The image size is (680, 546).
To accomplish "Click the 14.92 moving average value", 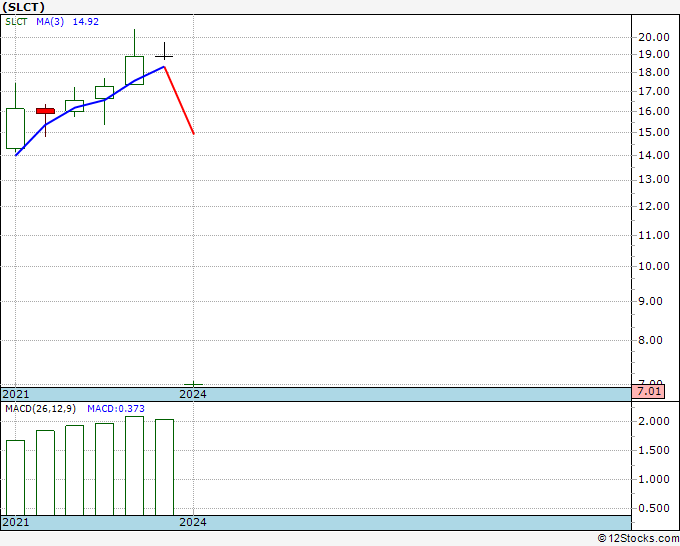I will pyautogui.click(x=85, y=22).
